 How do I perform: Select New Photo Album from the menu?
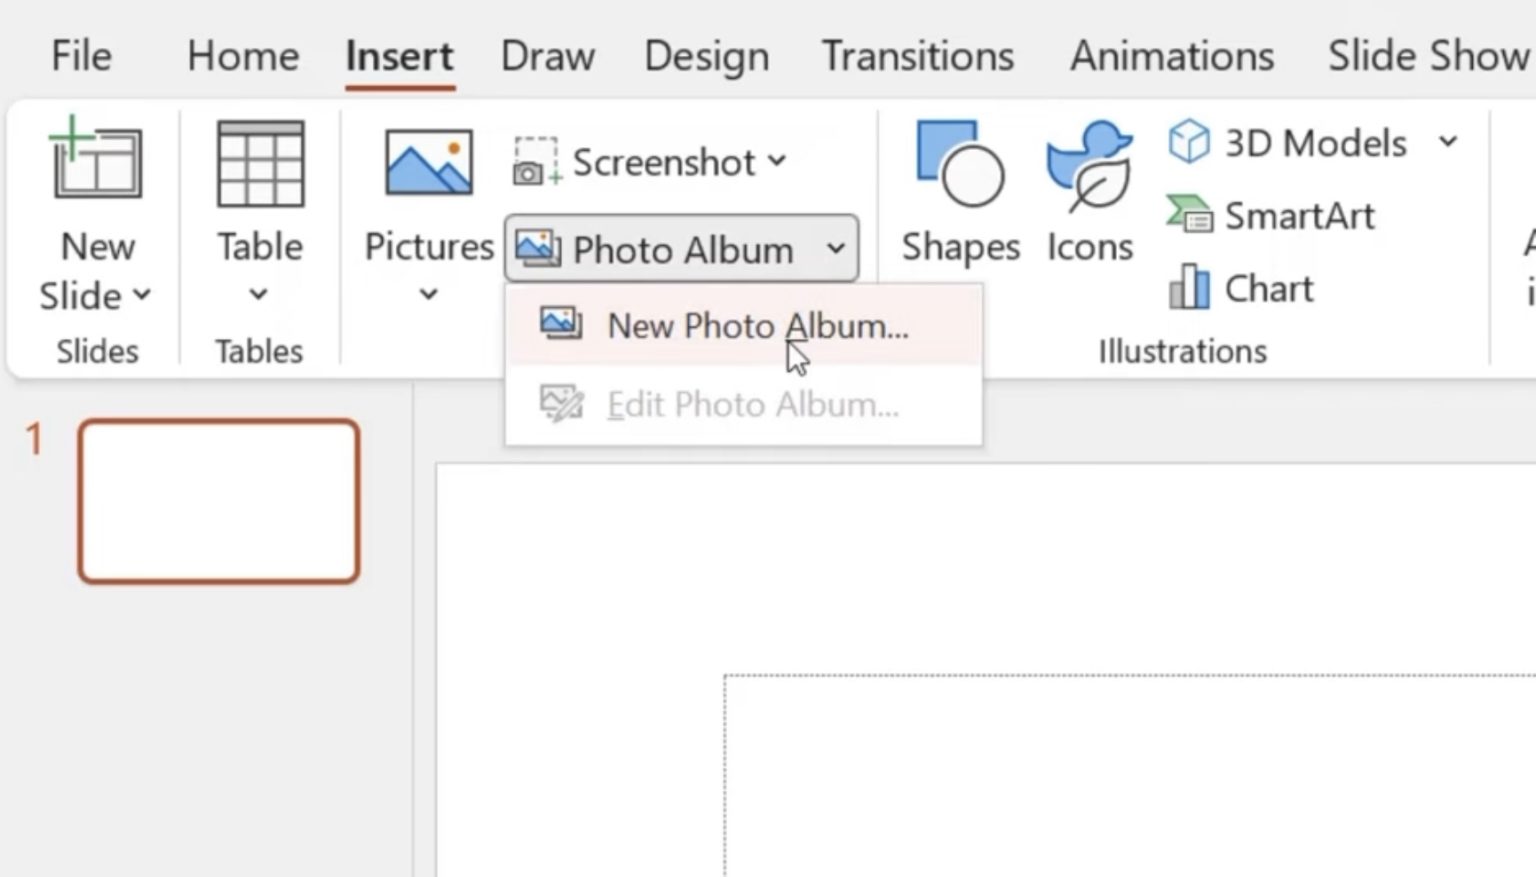coord(756,325)
